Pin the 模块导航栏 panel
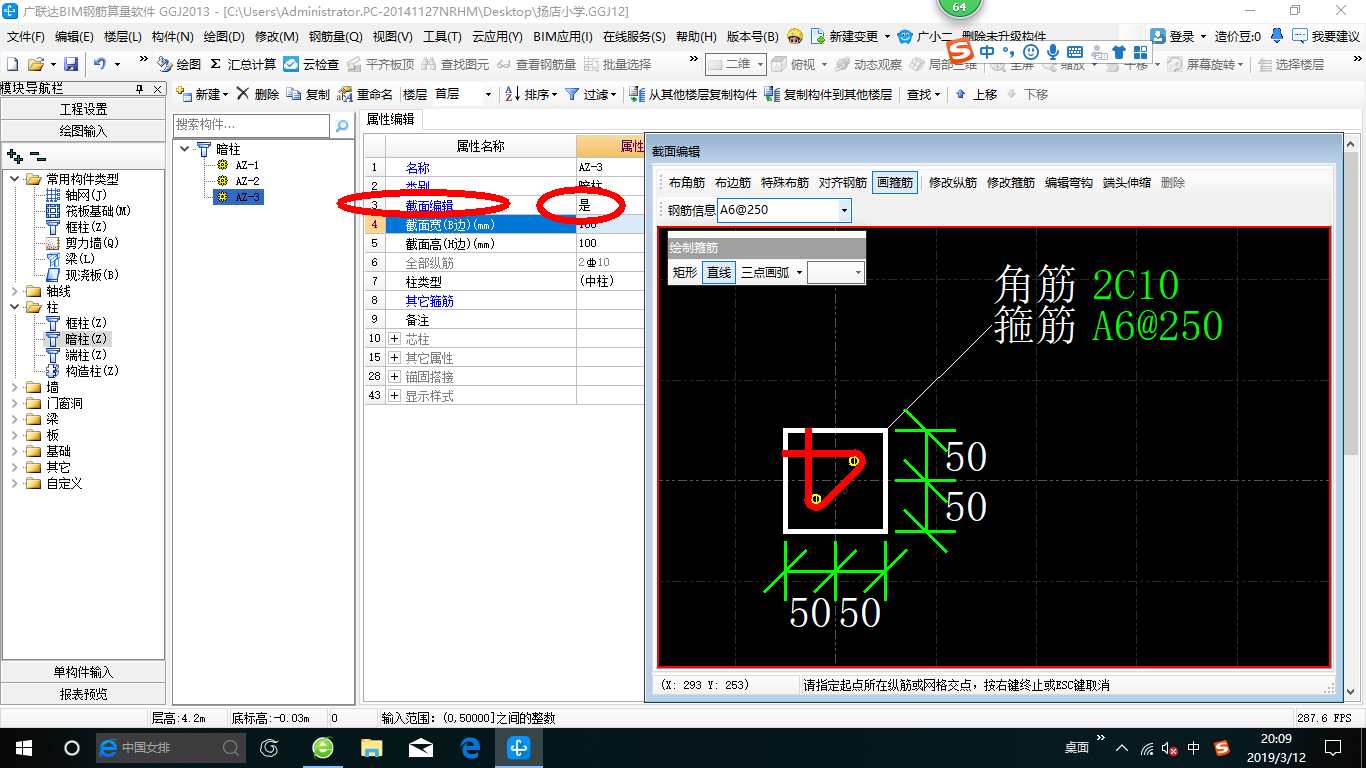The height and width of the screenshot is (768, 1366). [x=139, y=89]
